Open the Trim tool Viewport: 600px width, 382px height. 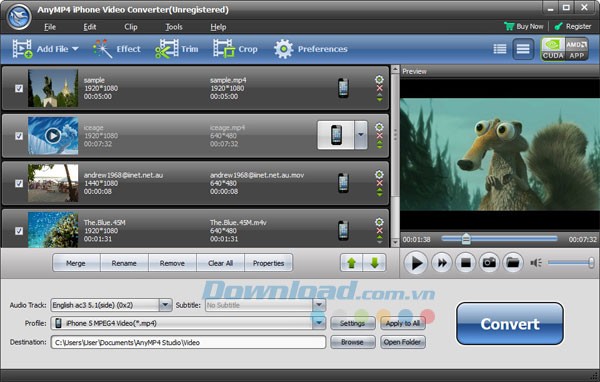[x=177, y=49]
